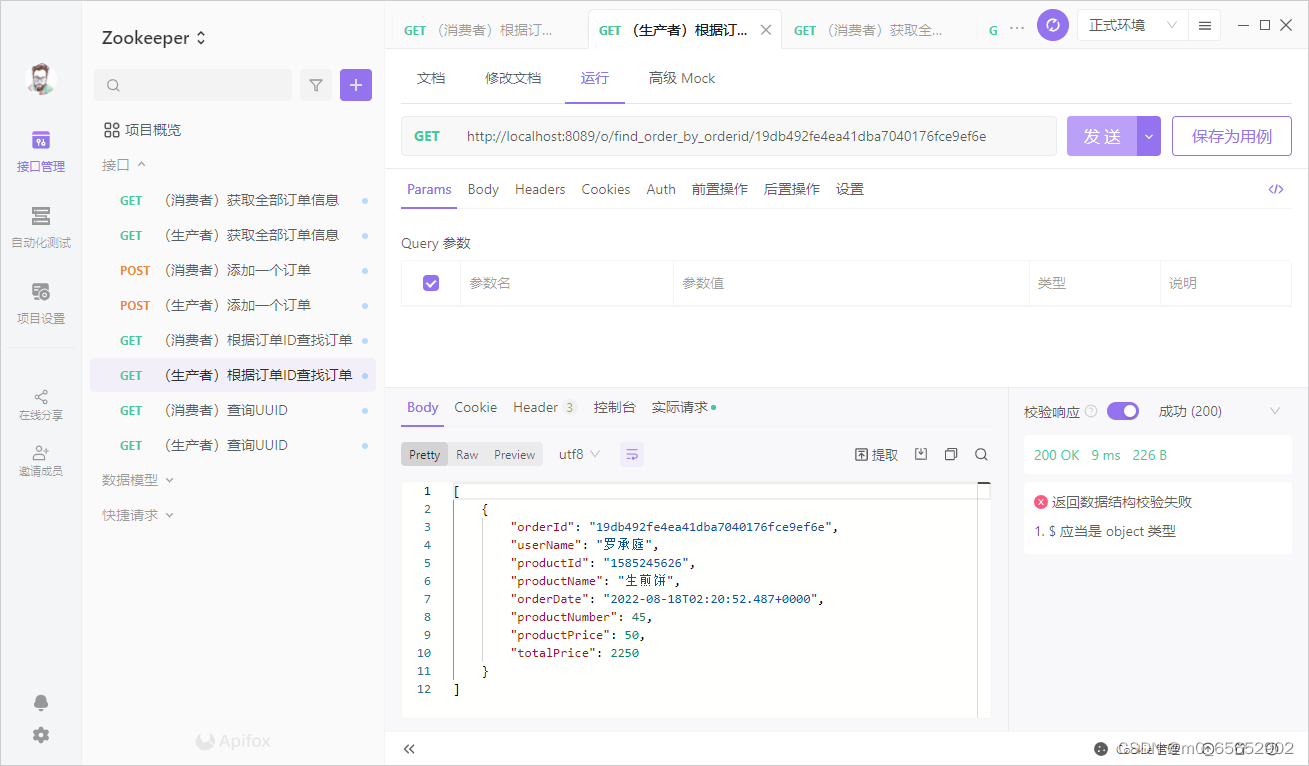Screen dimensions: 1309x766
Task: Open the 后置操作 tab
Action: (792, 189)
